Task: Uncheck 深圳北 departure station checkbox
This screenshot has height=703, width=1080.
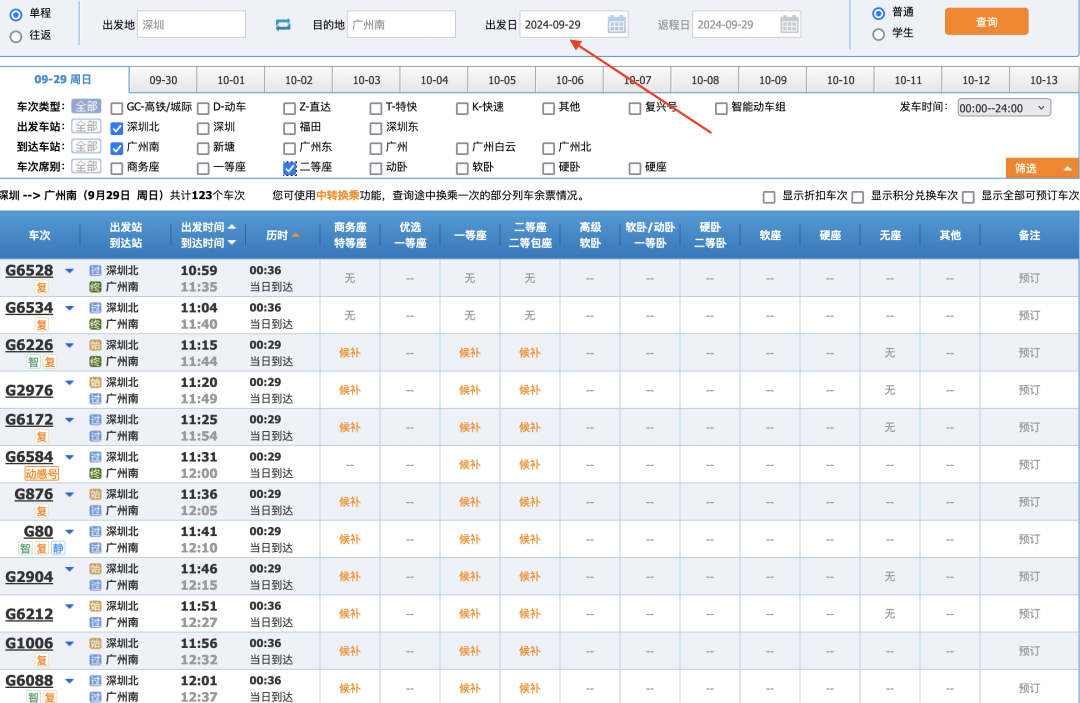Action: [116, 128]
